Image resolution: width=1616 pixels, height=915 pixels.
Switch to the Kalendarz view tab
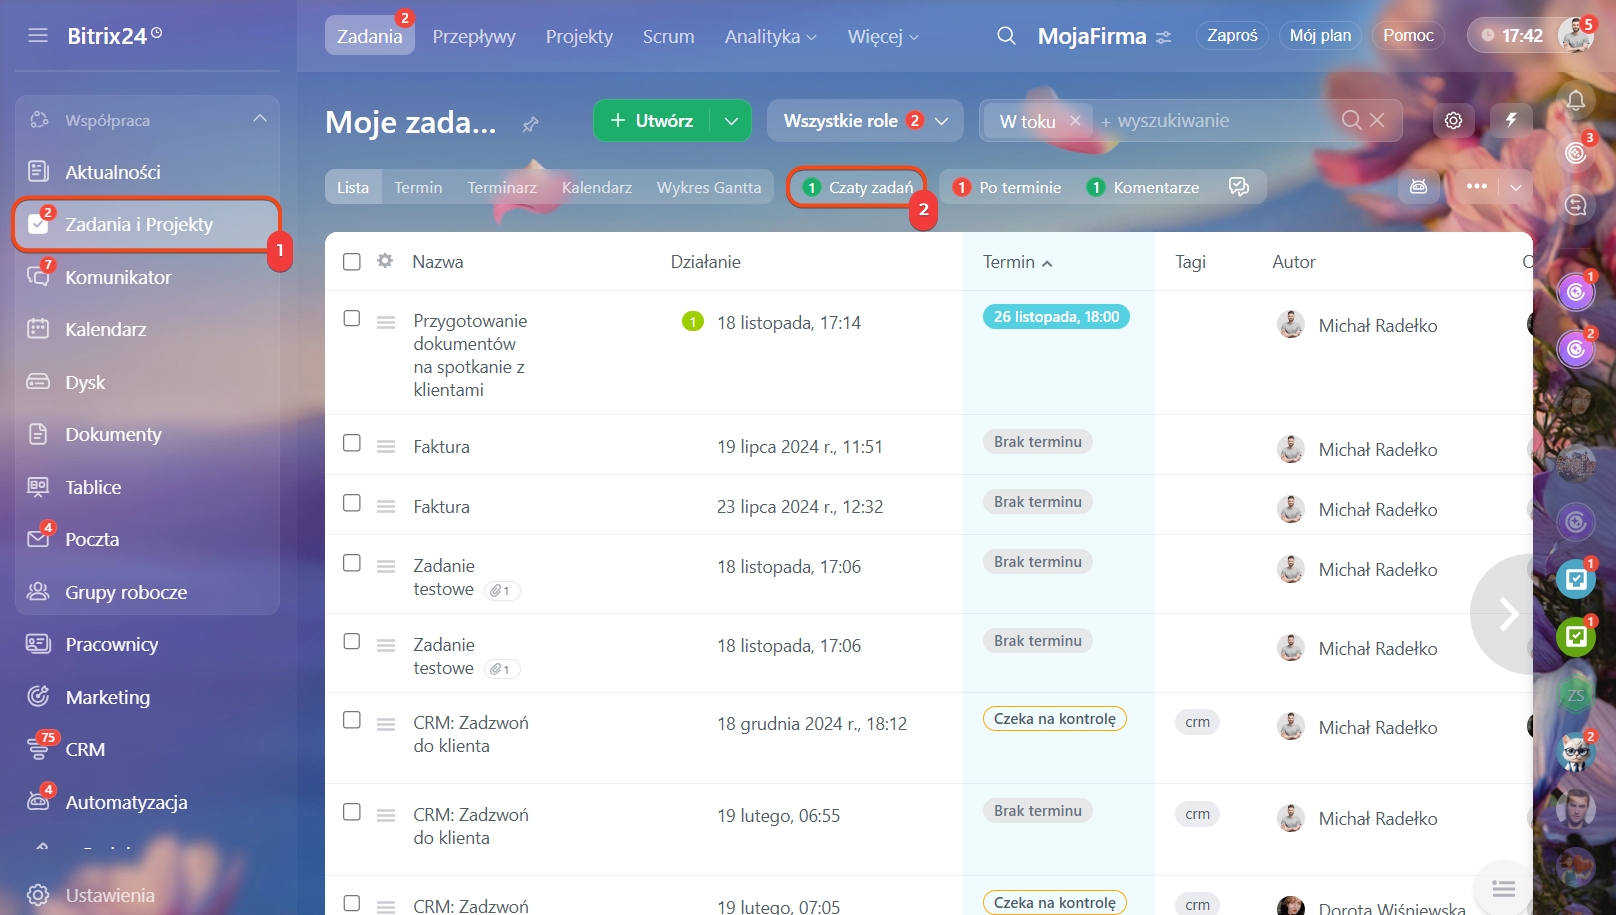click(x=596, y=188)
